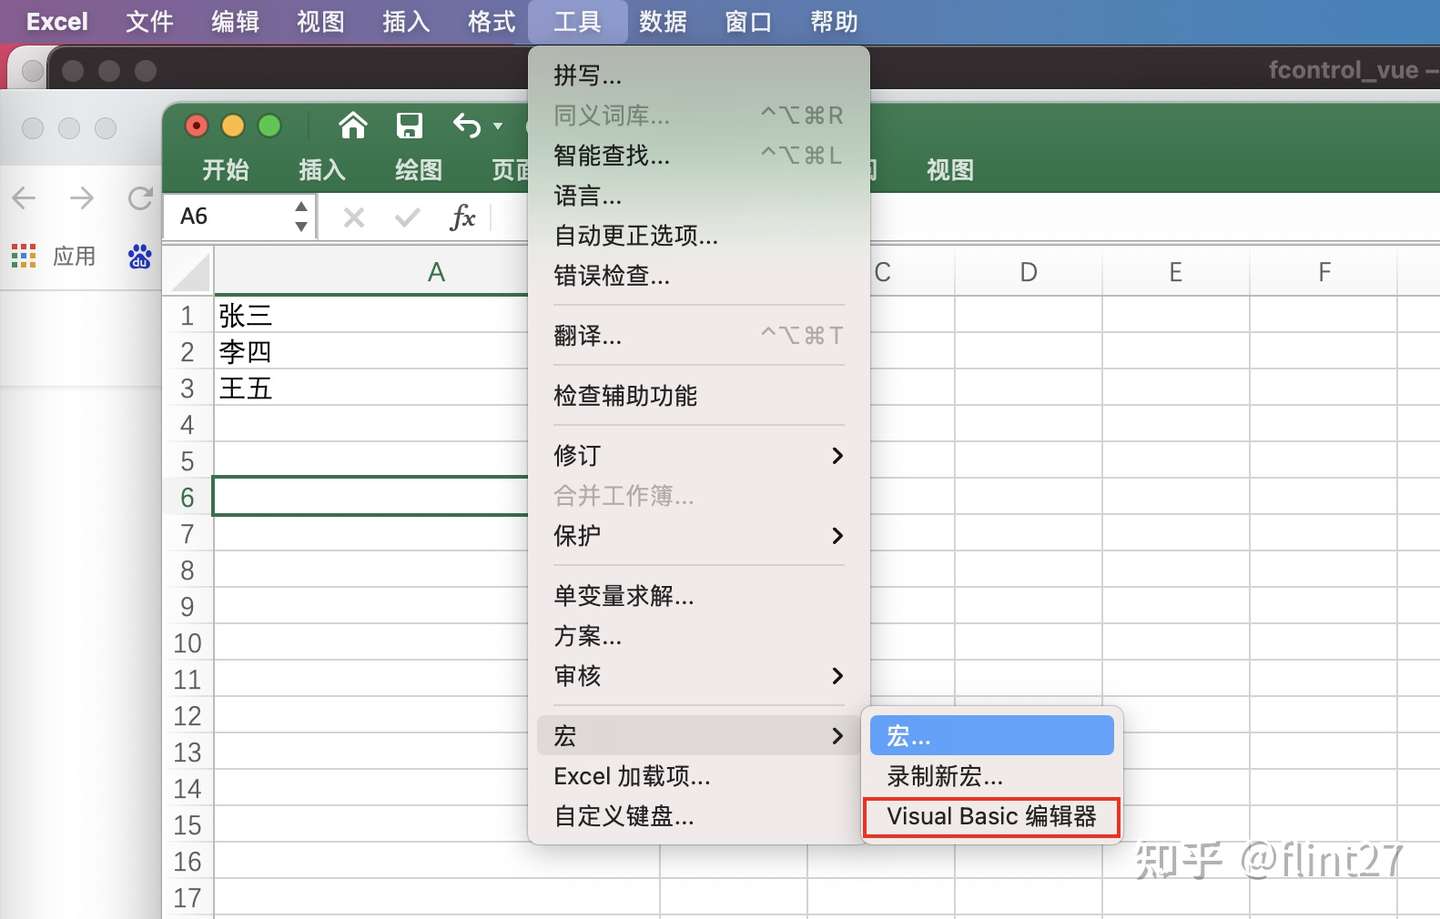This screenshot has width=1440, height=919.
Task: Select row 10 header
Action: click(x=188, y=643)
